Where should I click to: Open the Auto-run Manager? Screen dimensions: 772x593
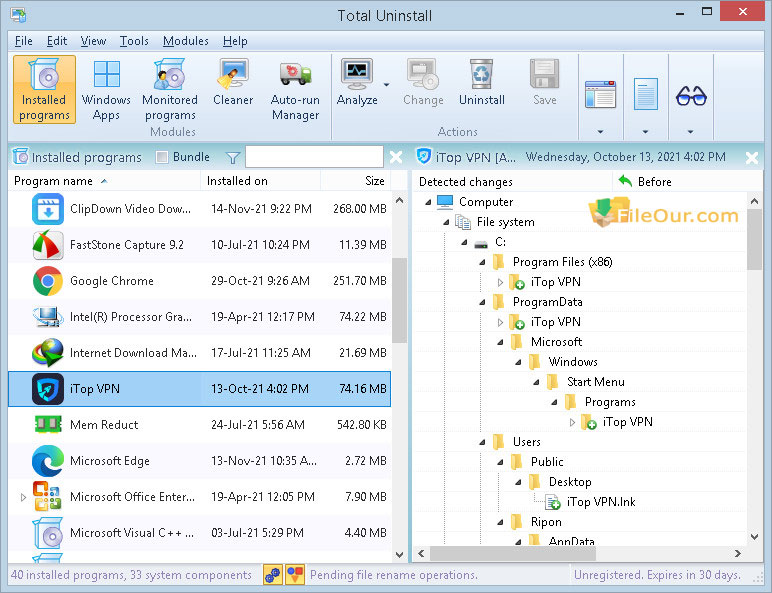tap(295, 89)
